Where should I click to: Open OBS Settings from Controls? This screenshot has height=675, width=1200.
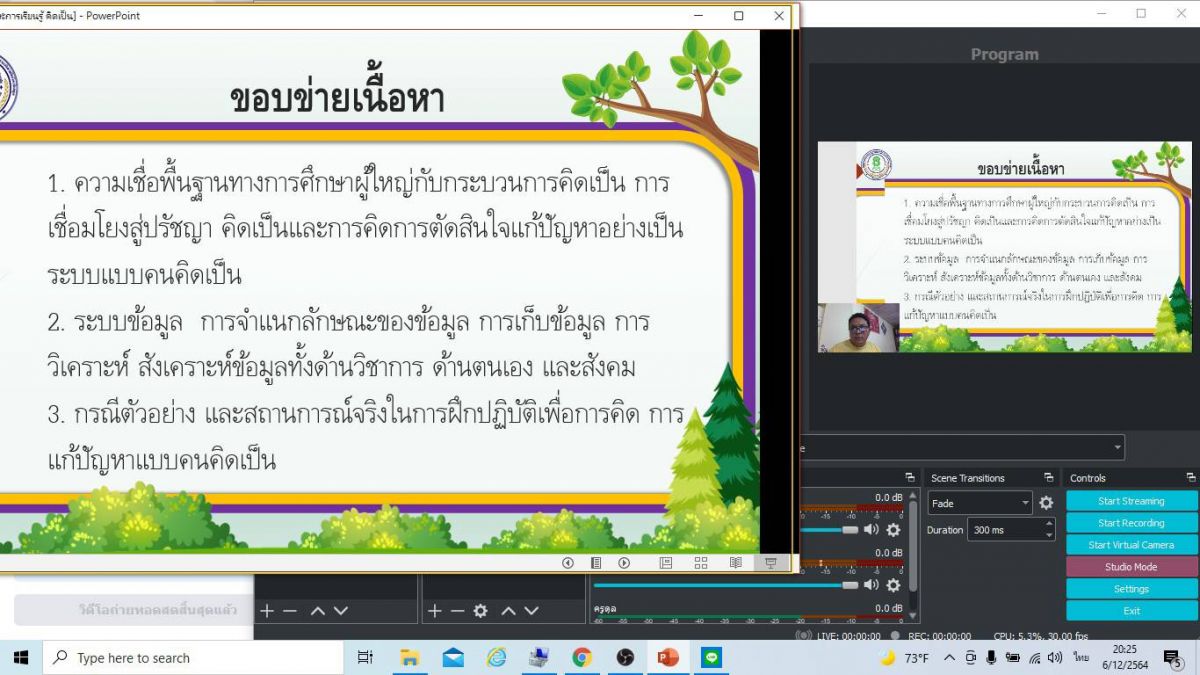1131,589
